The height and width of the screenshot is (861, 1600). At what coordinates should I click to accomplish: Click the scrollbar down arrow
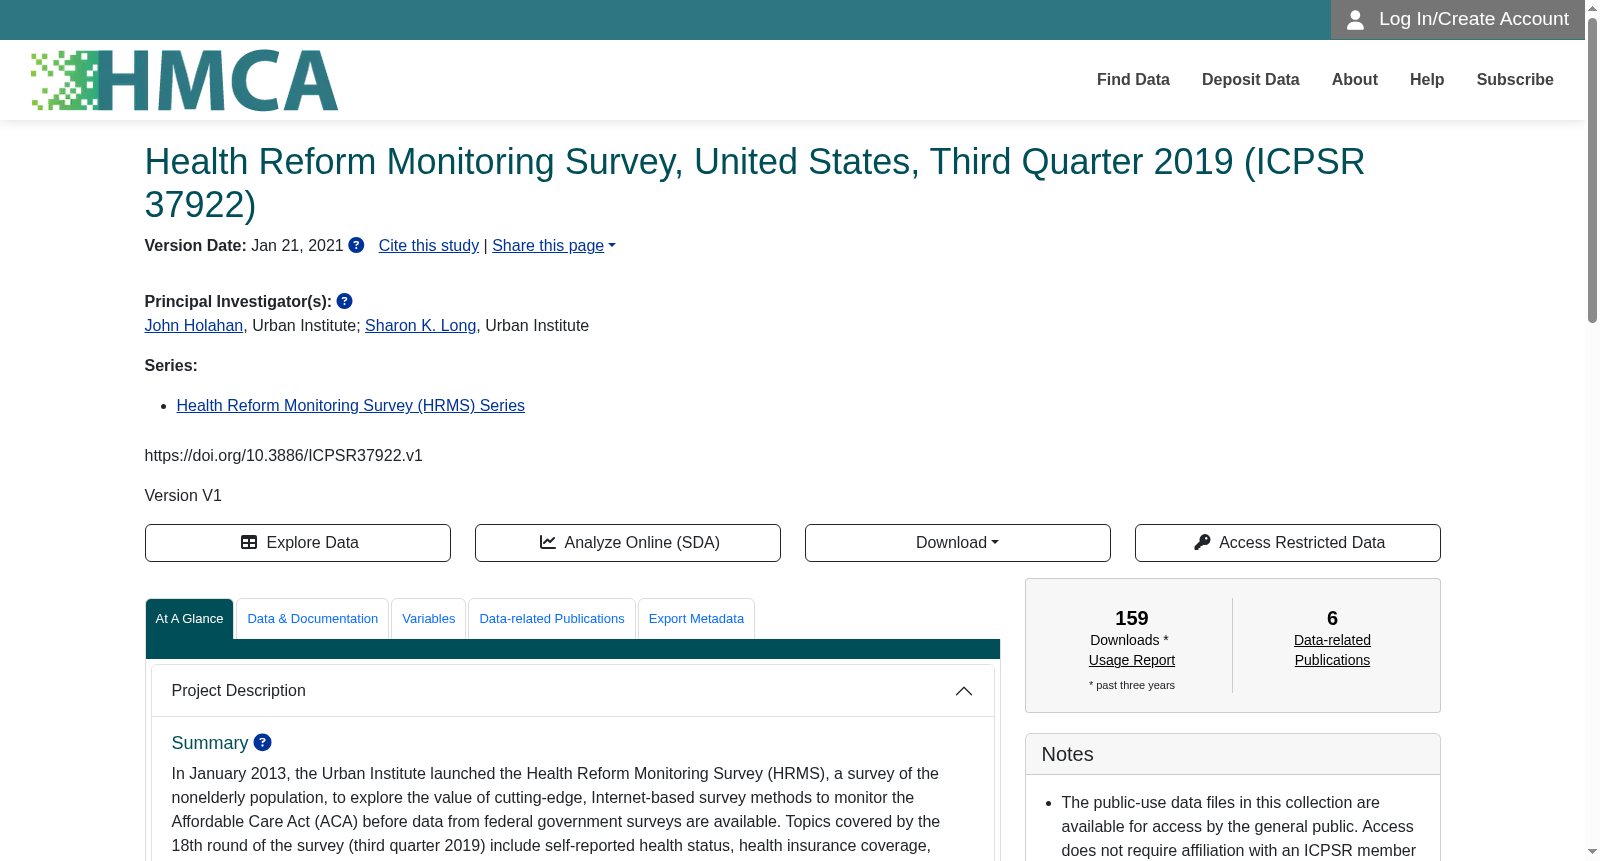click(1592, 852)
